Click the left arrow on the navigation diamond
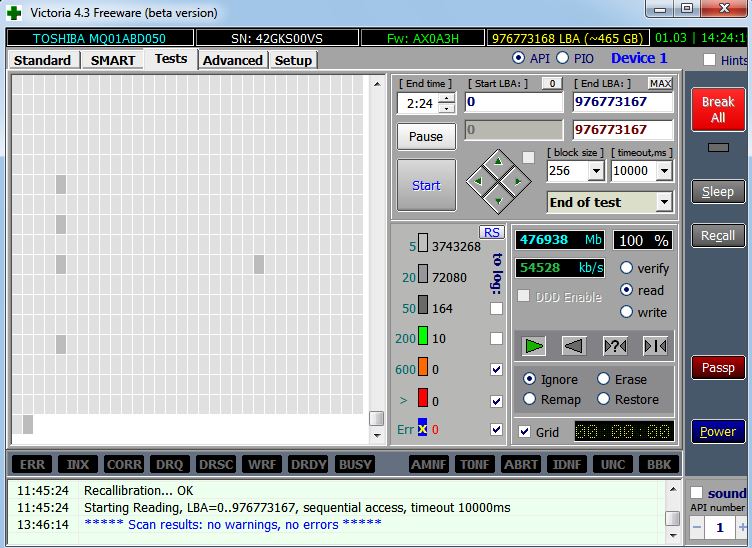Viewport: 752px width, 548px height. point(478,181)
